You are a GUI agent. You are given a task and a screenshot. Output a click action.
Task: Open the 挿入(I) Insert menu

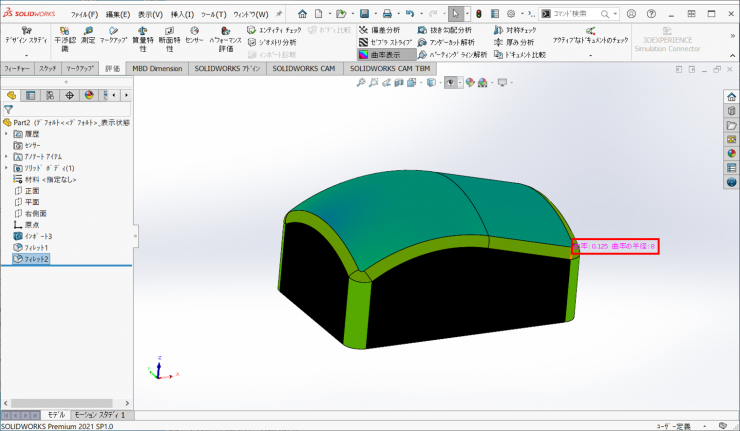coord(182,14)
